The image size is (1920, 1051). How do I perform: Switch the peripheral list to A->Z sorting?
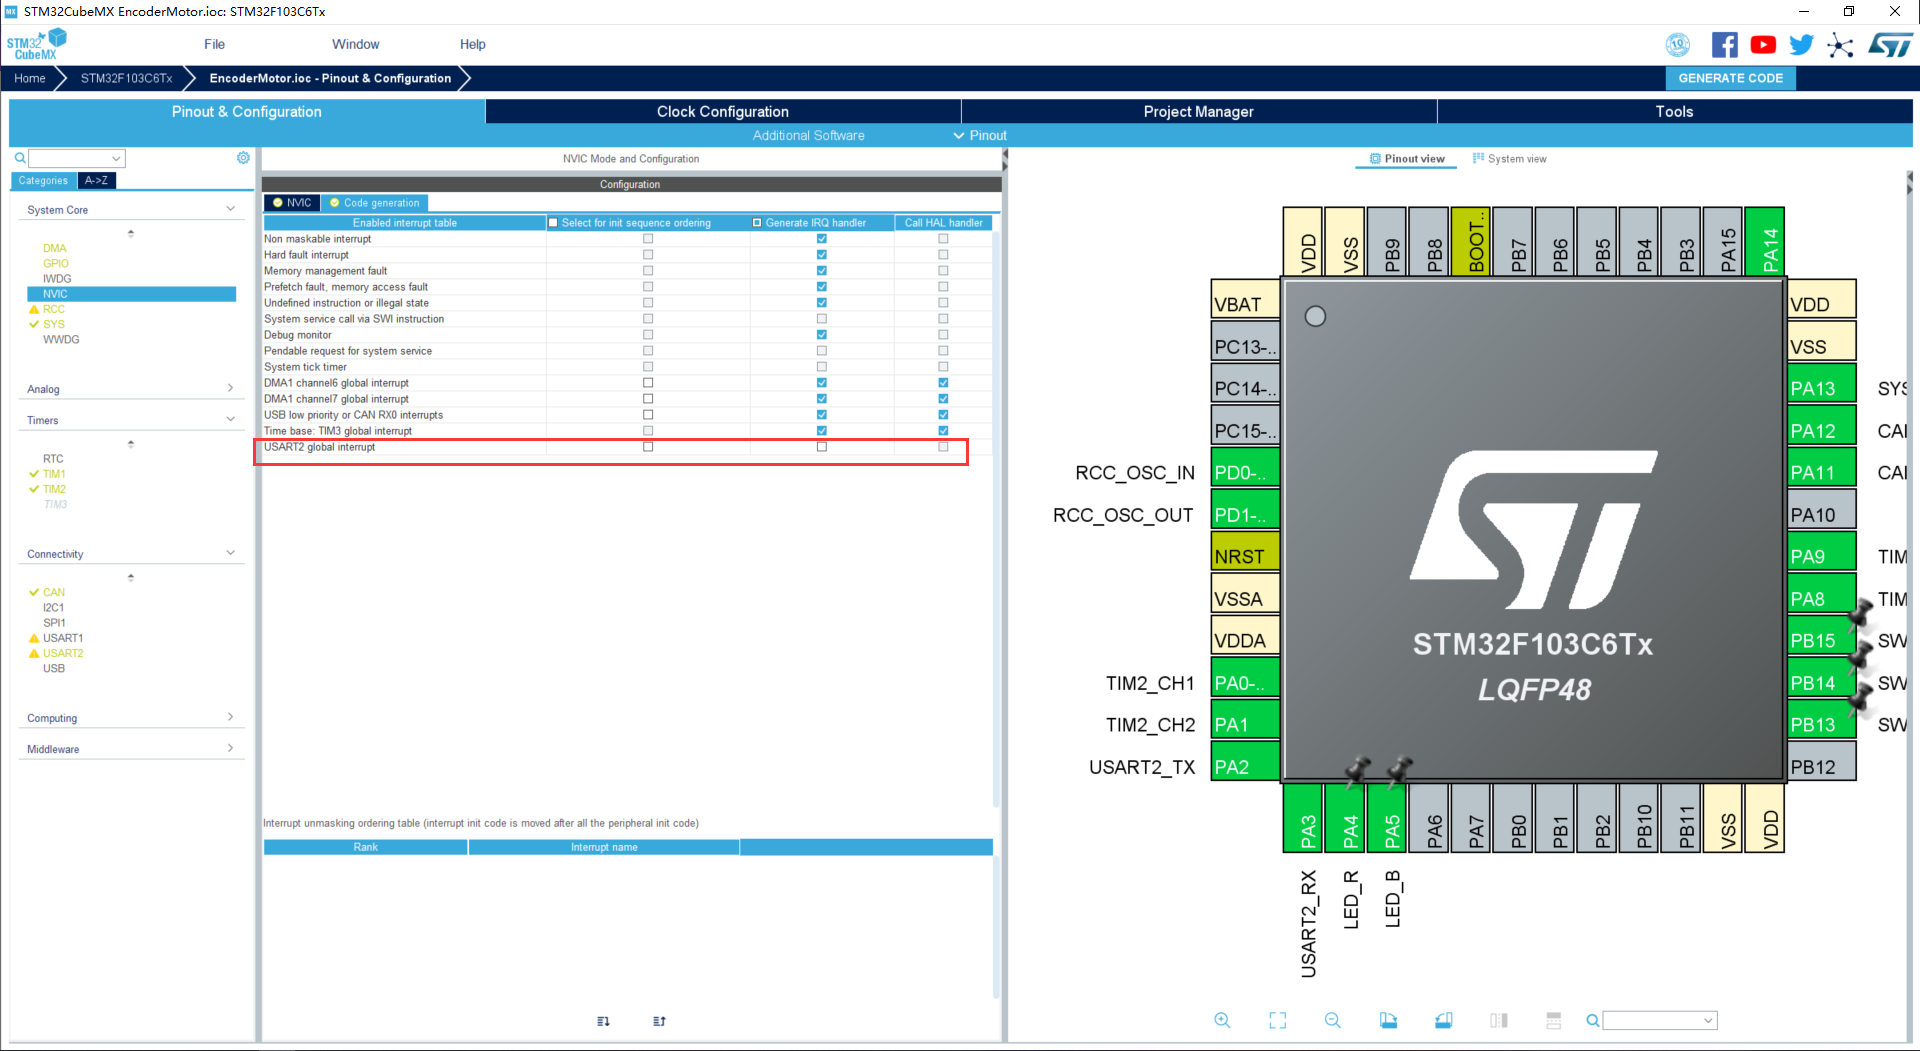coord(97,180)
